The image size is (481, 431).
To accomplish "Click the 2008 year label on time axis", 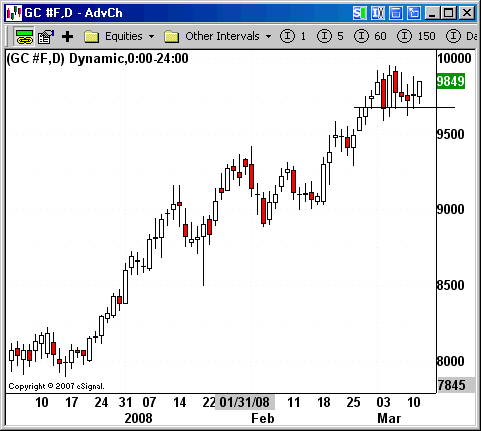I will 138,418.
